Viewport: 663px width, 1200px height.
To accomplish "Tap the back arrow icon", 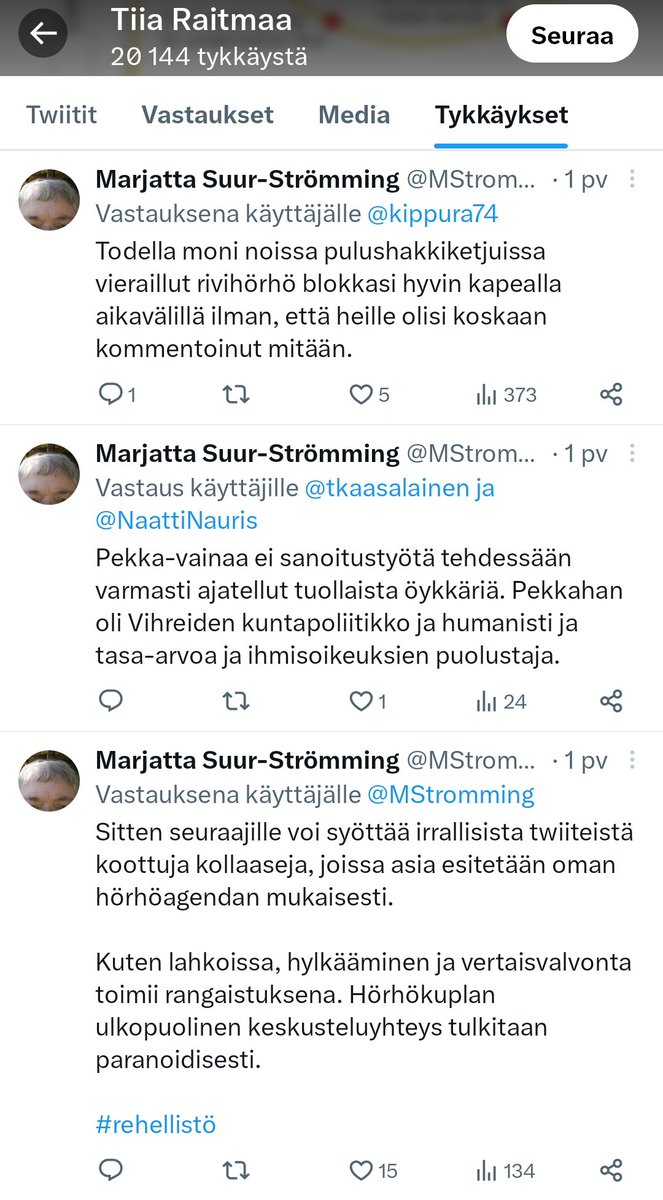I will 43,34.
